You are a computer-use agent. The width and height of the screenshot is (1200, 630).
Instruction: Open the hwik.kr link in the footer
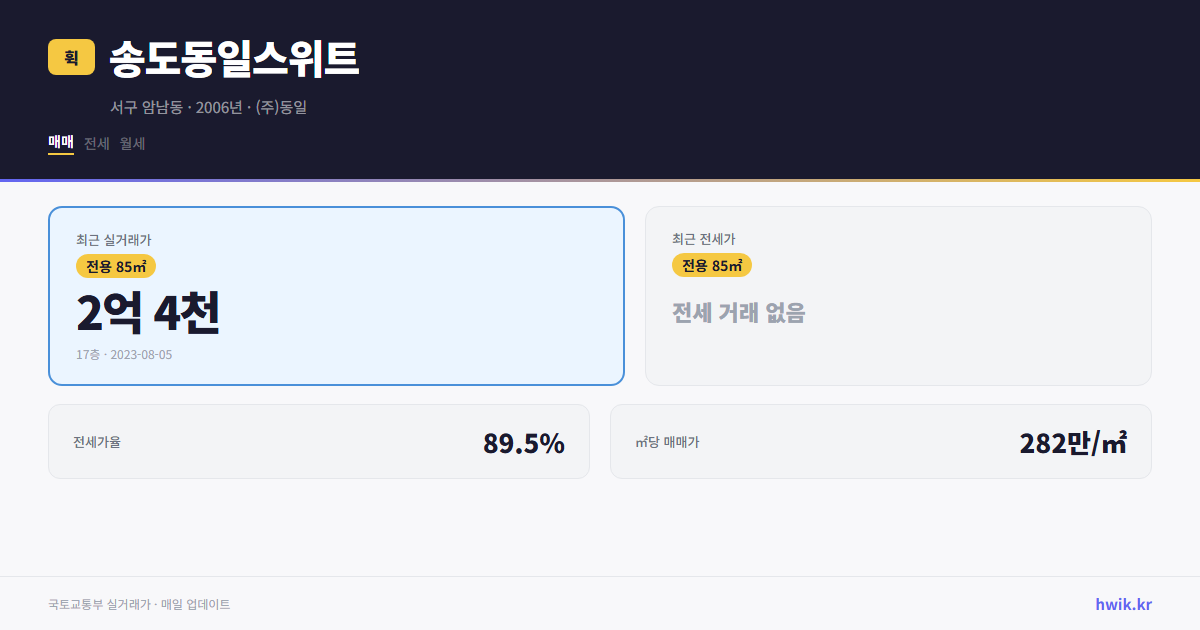coord(1123,604)
